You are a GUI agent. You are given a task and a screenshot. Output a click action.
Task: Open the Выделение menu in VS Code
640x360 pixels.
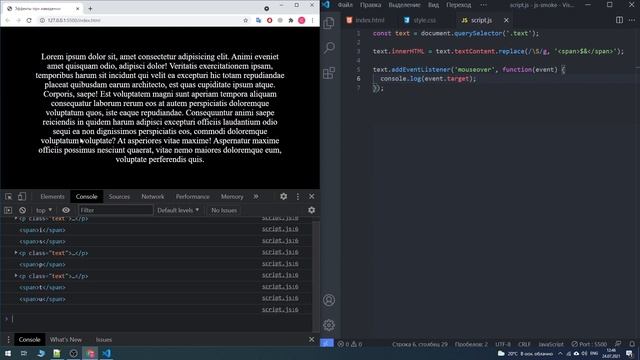pos(404,5)
